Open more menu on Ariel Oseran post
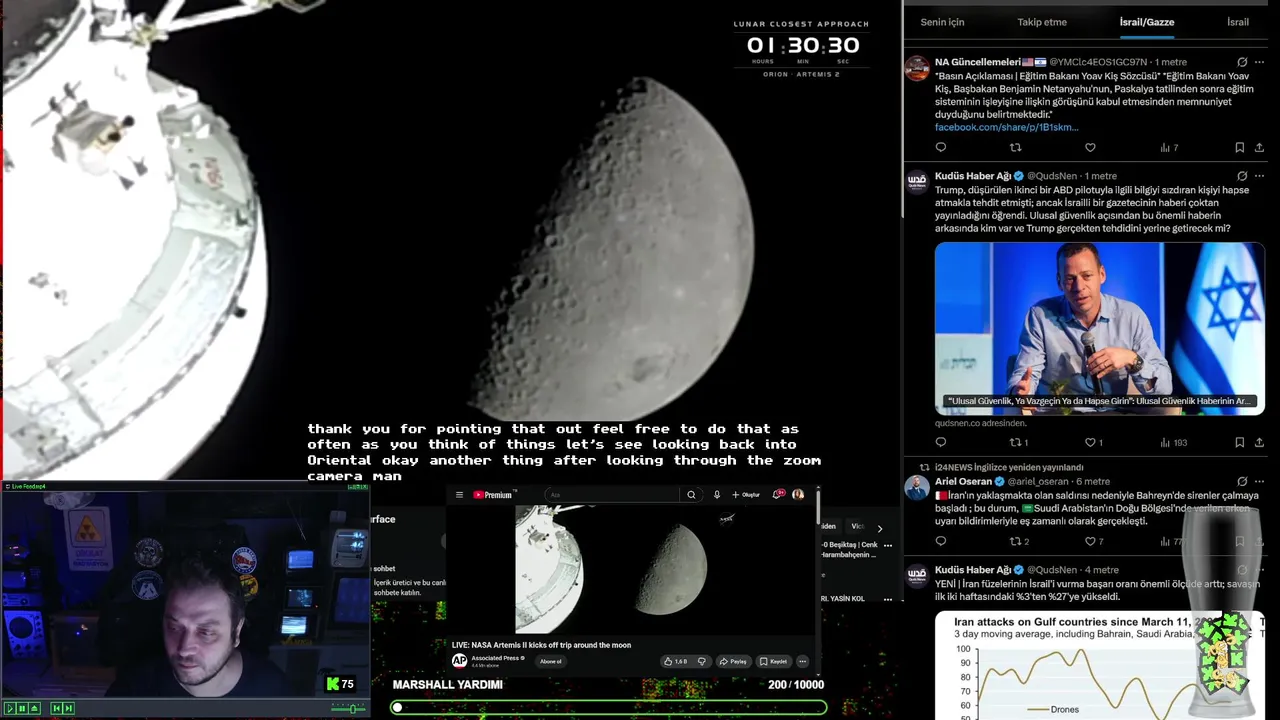This screenshot has width=1280, height=720. point(1259,481)
